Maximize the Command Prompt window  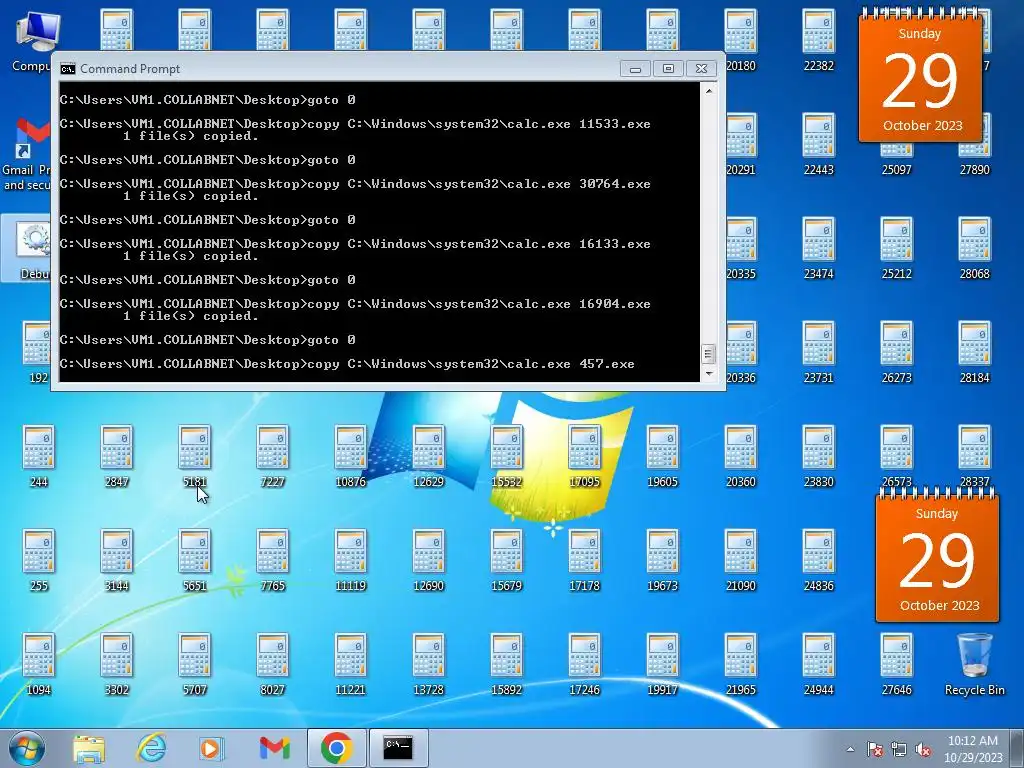668,69
